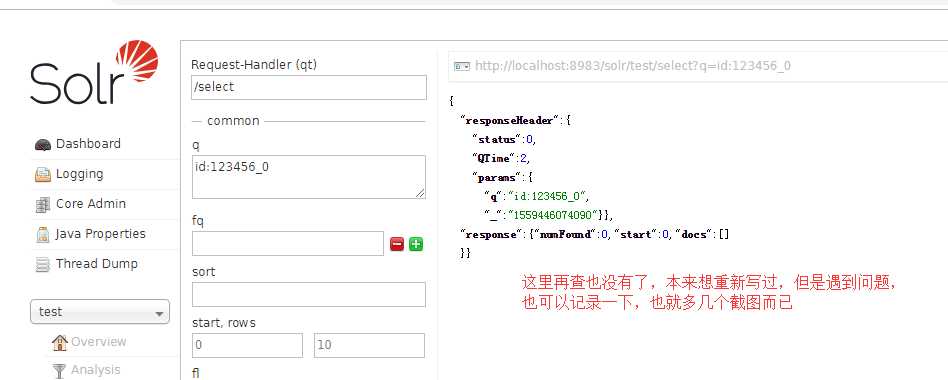This screenshot has height=380, width=948.
Task: Click the Analysis funnel icon
Action: (x=59, y=370)
